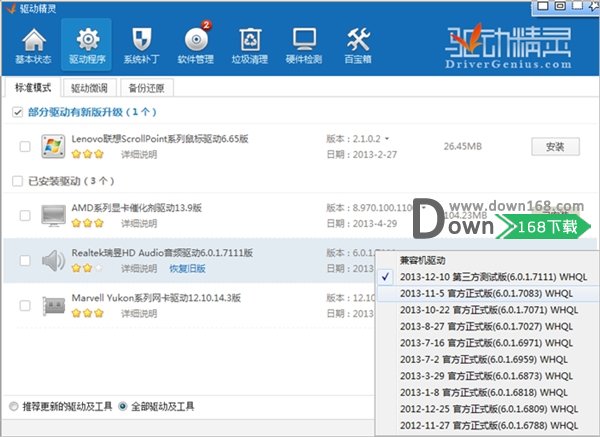Click the star rating of Marvell driver
Image resolution: width=600 pixels, height=437 pixels.
point(88,313)
